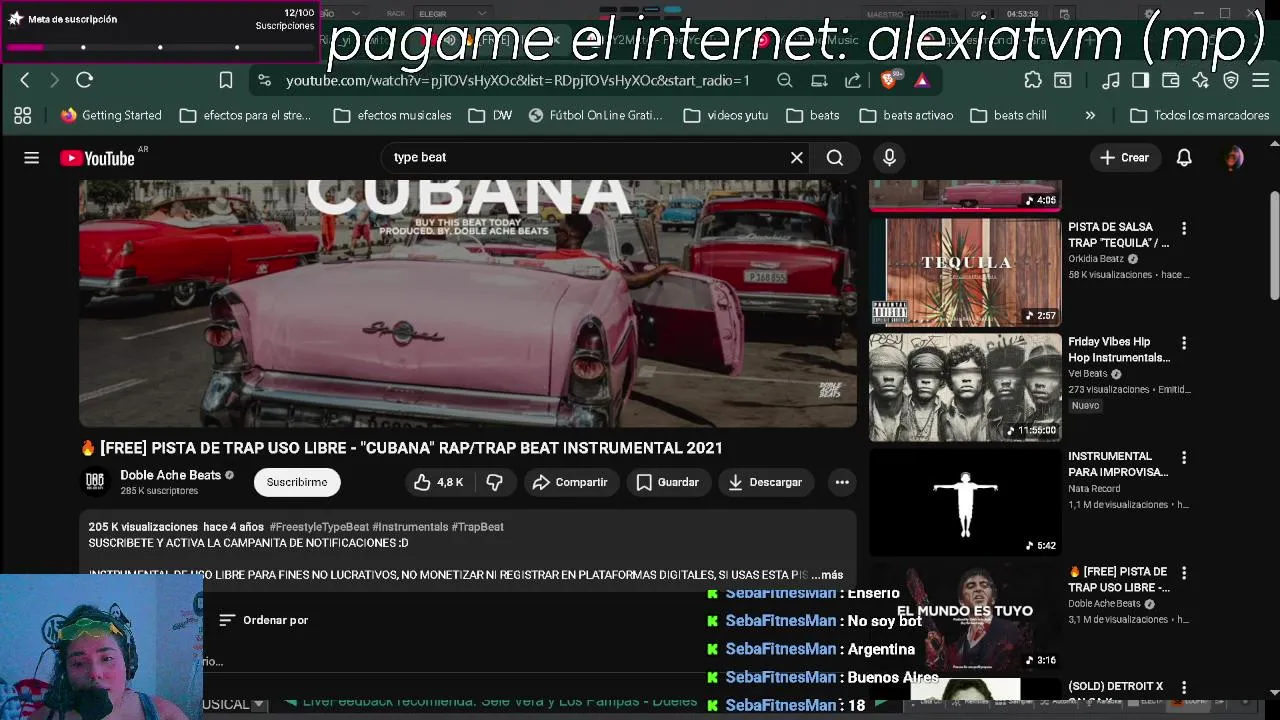The width and height of the screenshot is (1280, 720).
Task: Open Leo AI sparkle icon
Action: click(1201, 80)
